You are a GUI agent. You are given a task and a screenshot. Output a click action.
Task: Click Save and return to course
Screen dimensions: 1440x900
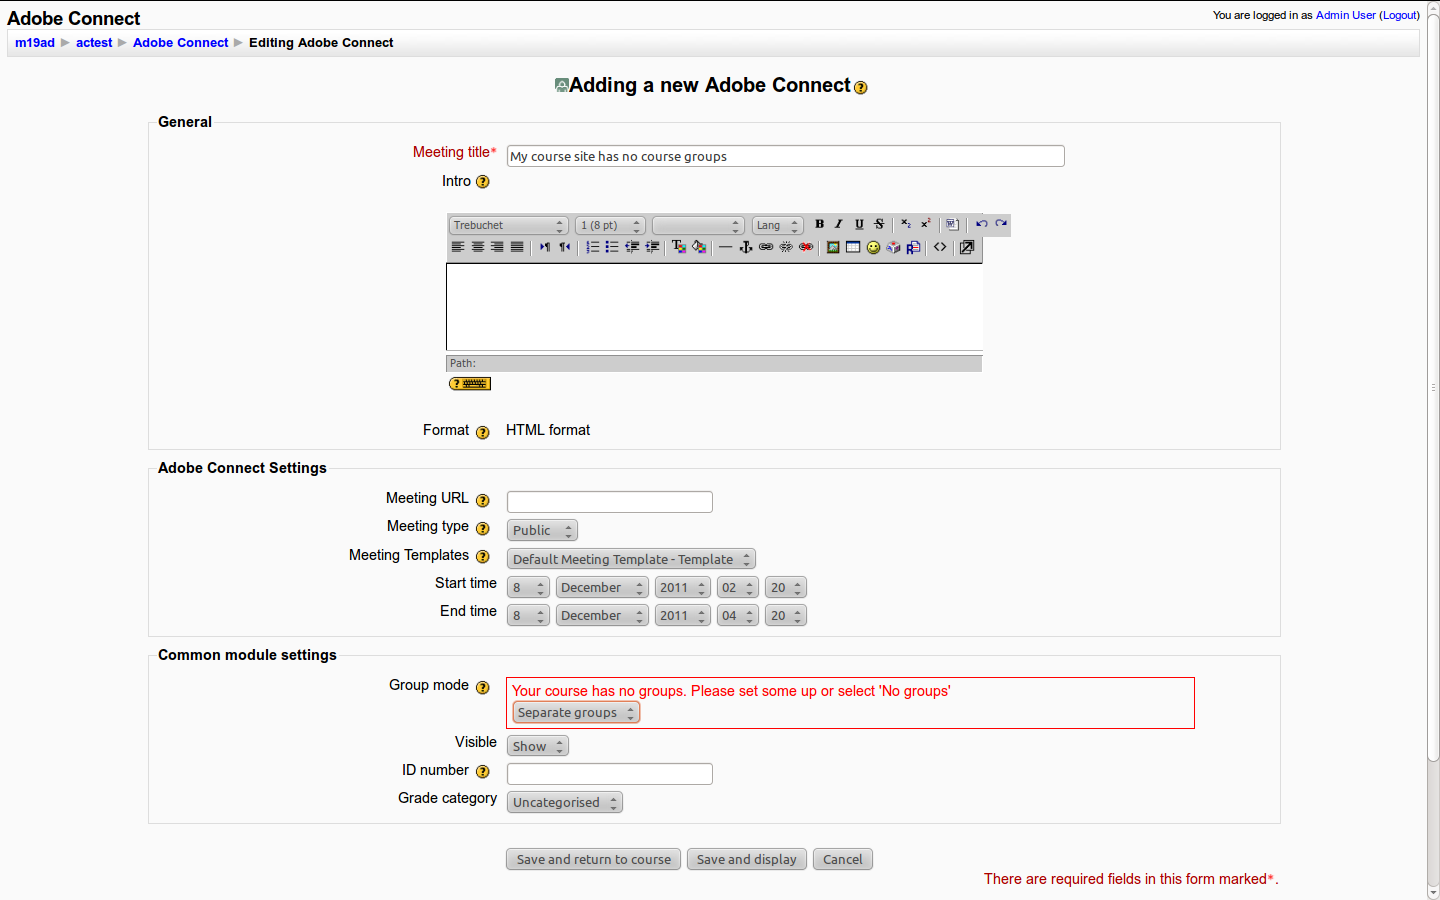(x=593, y=859)
